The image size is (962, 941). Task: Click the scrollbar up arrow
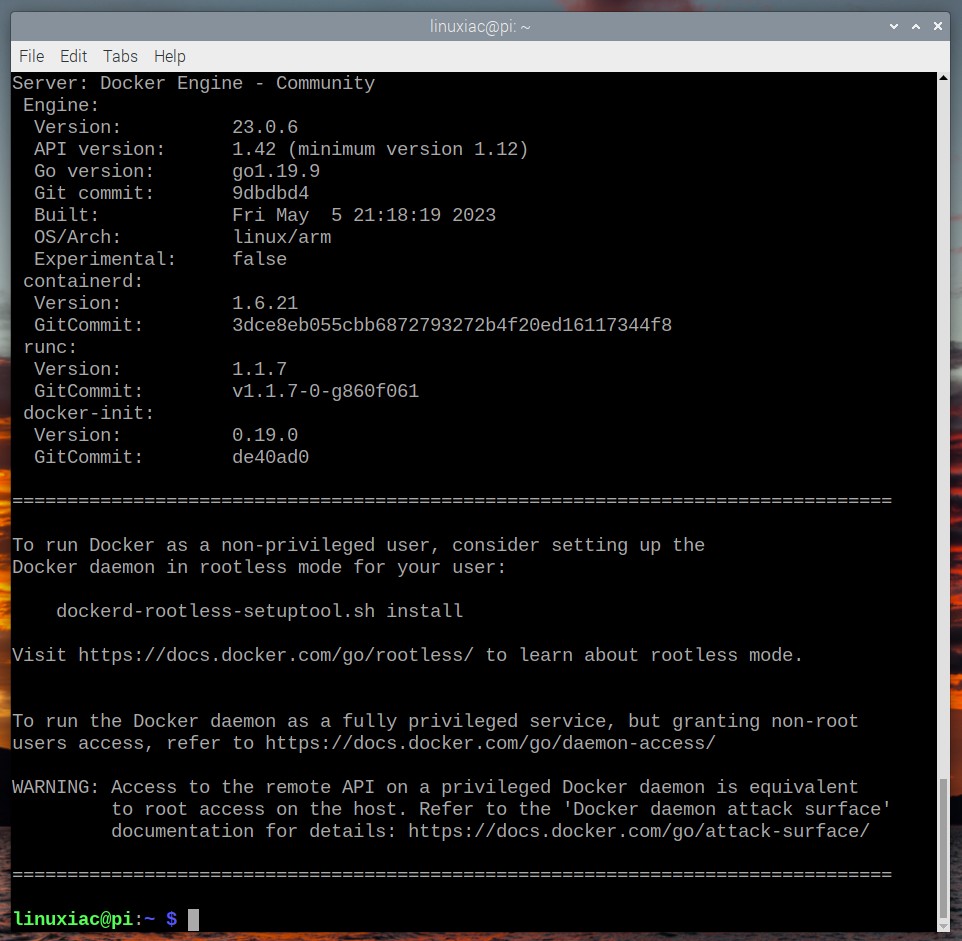coord(943,77)
